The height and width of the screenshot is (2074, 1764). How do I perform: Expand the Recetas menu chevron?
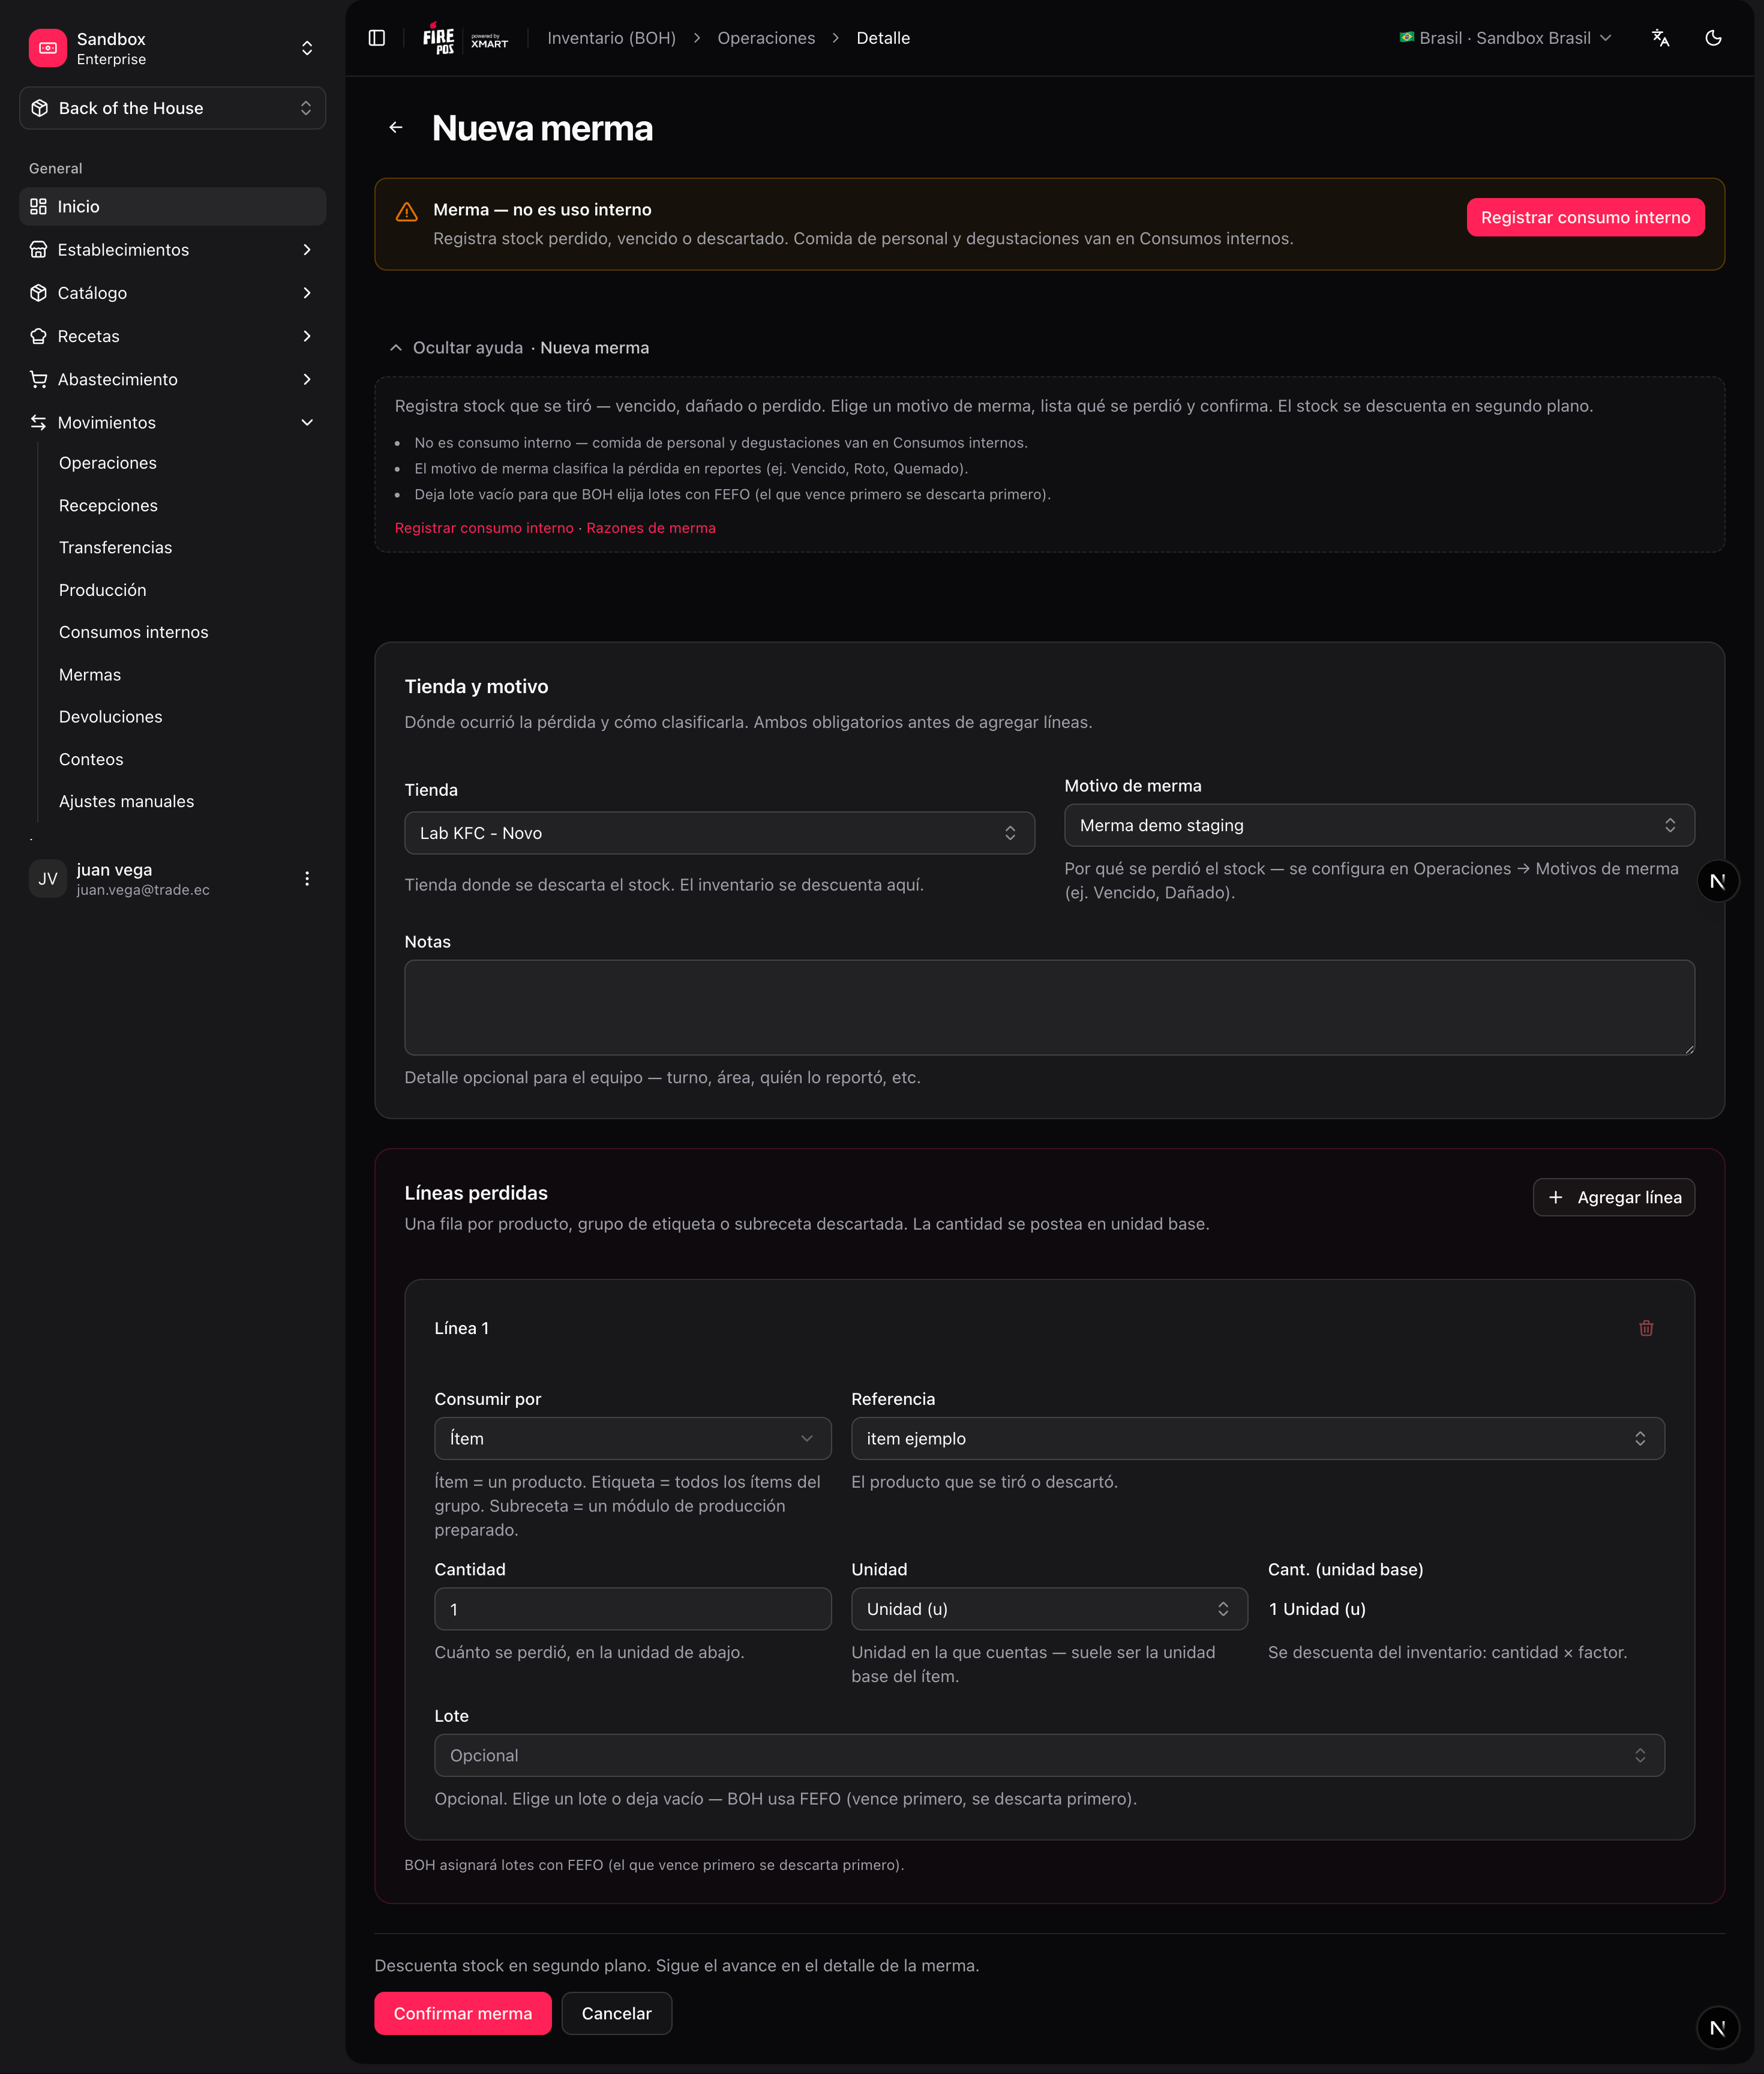click(307, 336)
